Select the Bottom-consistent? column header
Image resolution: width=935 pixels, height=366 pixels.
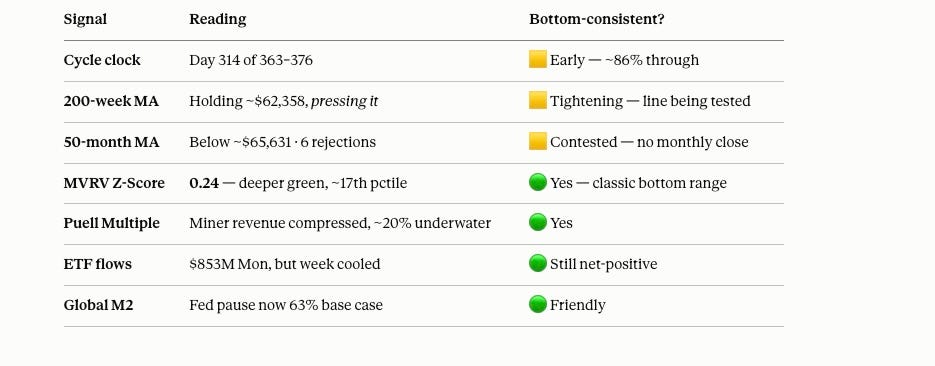pyautogui.click(x=597, y=19)
